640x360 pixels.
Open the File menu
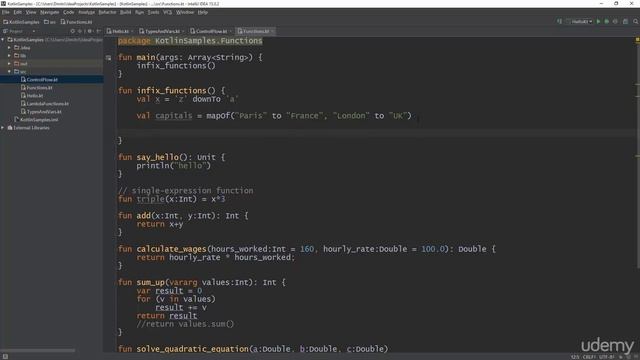pos(6,12)
